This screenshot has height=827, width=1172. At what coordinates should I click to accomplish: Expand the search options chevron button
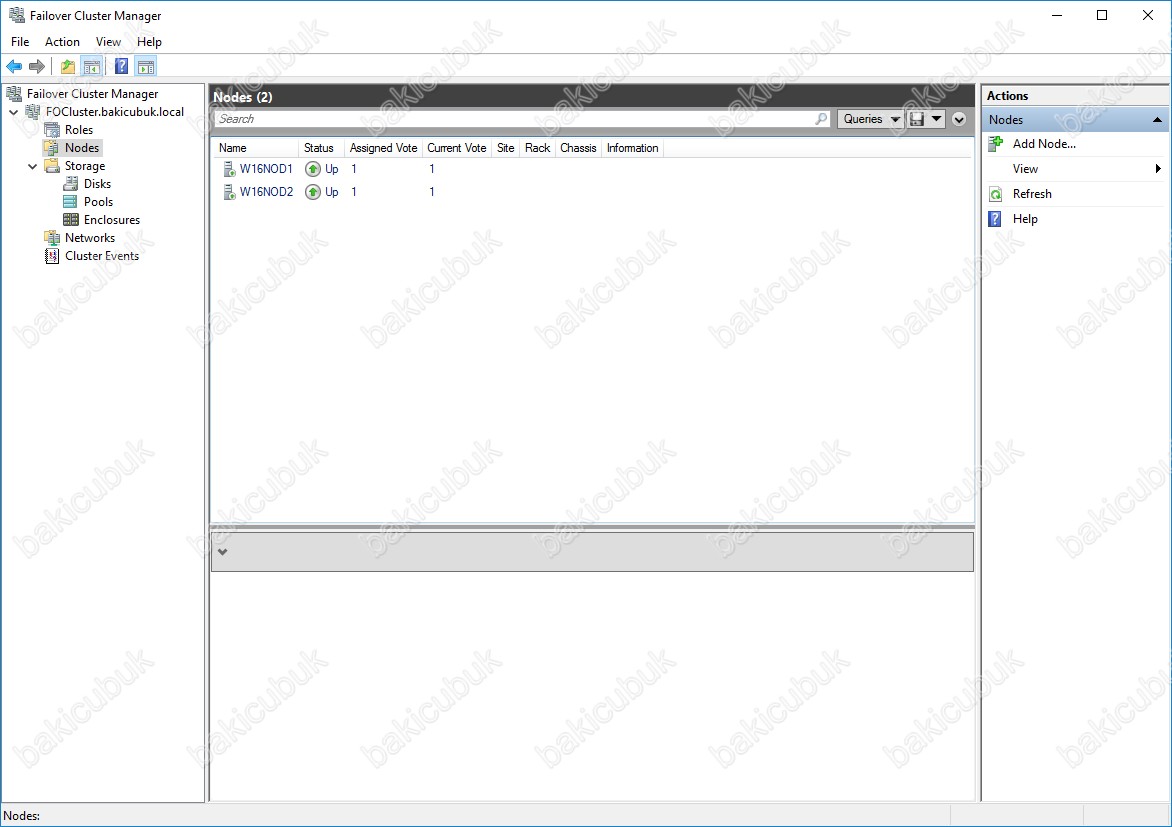(959, 120)
